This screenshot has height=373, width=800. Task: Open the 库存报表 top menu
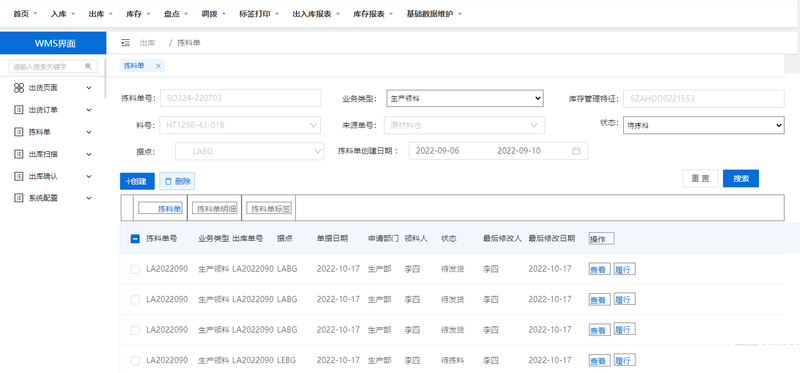click(x=373, y=14)
